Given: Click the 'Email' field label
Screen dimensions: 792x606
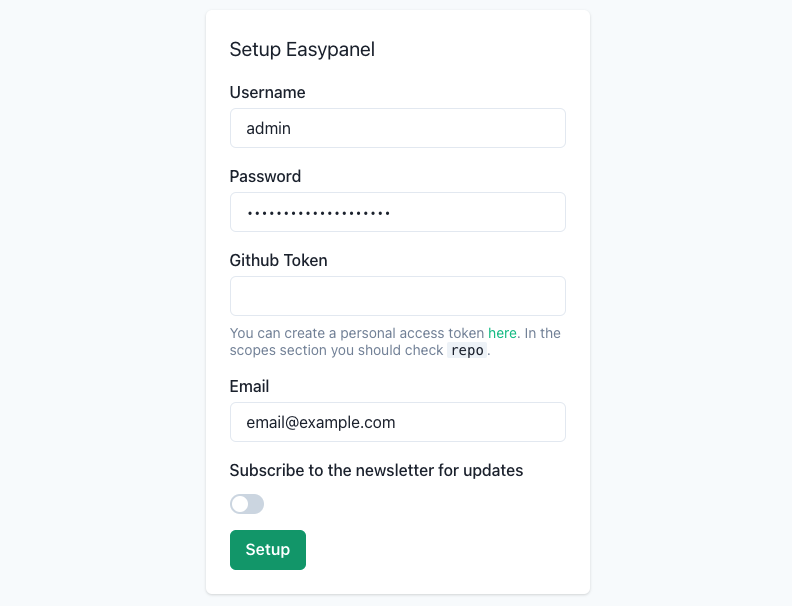Looking at the screenshot, I should pos(249,386).
